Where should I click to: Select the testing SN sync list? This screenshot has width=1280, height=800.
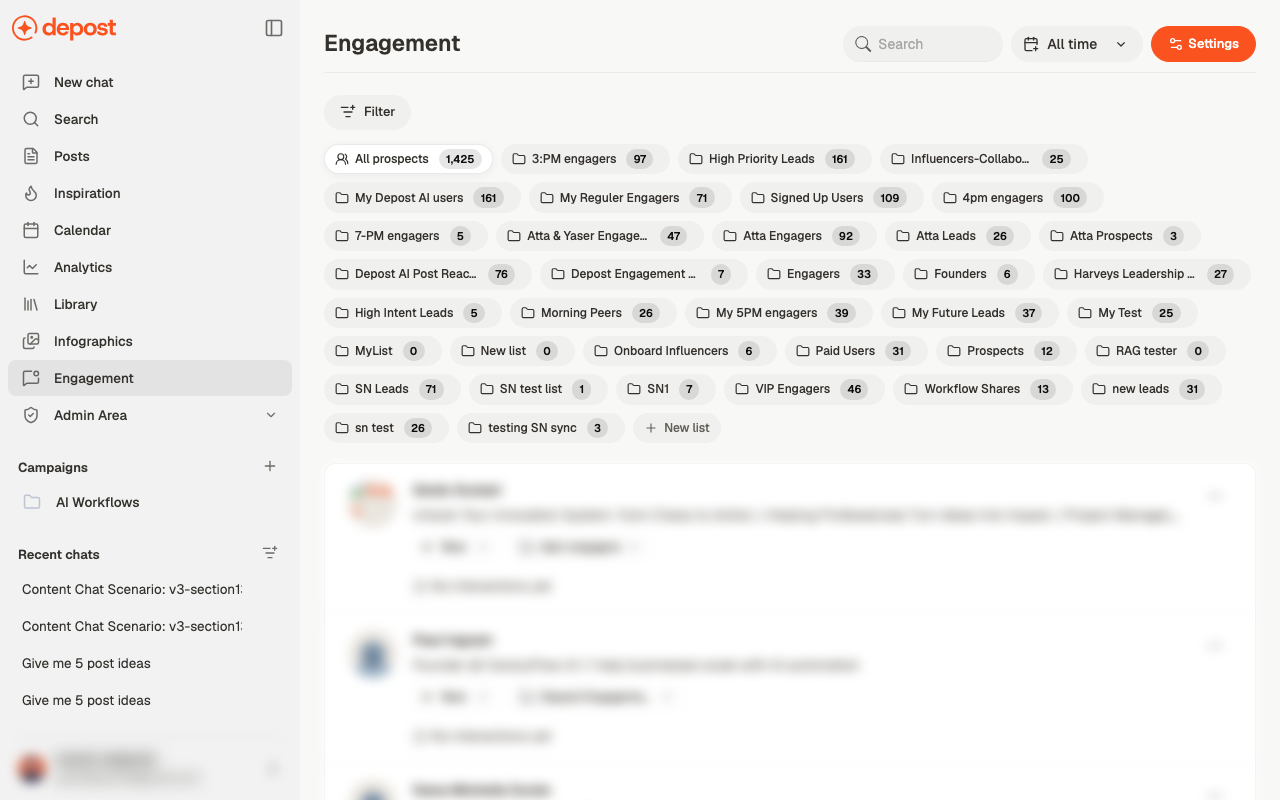pyautogui.click(x=540, y=428)
